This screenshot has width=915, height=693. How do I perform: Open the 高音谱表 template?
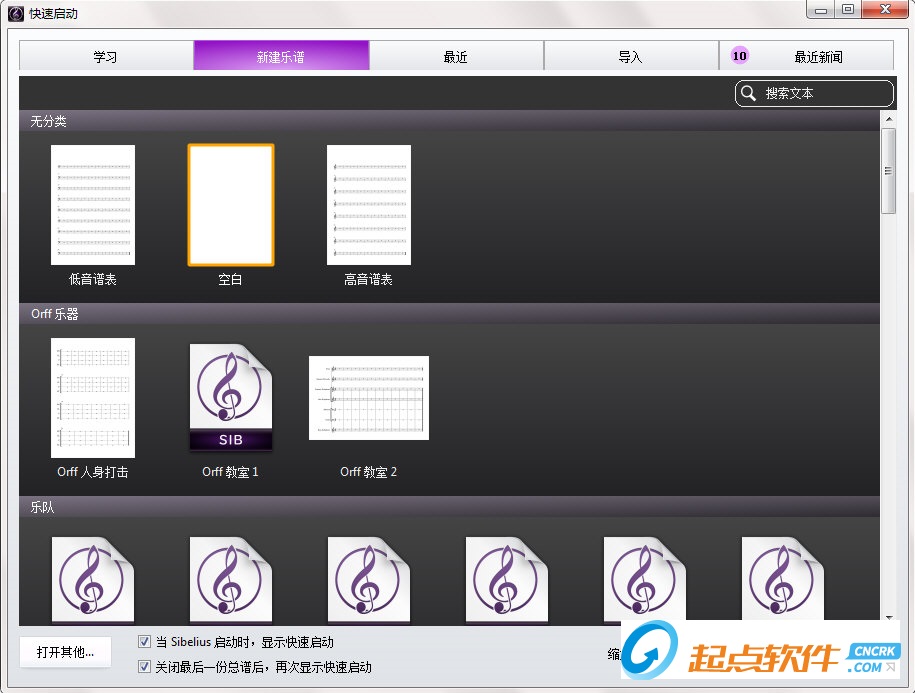pos(368,204)
